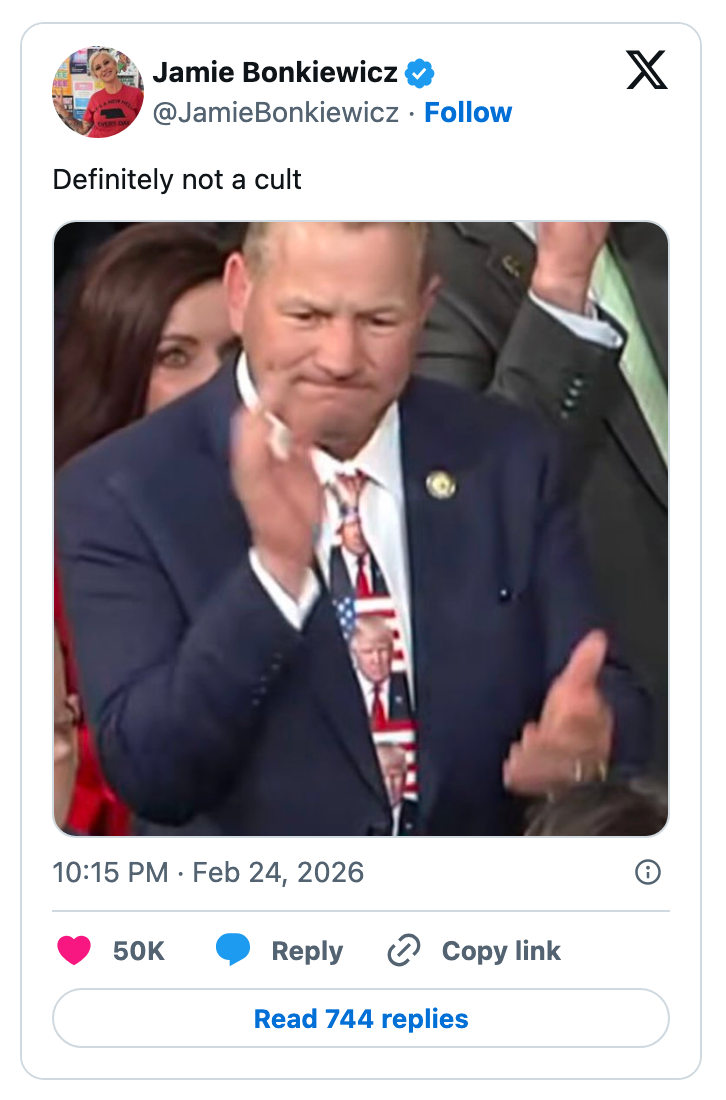The height and width of the screenshot is (1100, 726).
Task: Click the chain link copy icon
Action: click(404, 950)
